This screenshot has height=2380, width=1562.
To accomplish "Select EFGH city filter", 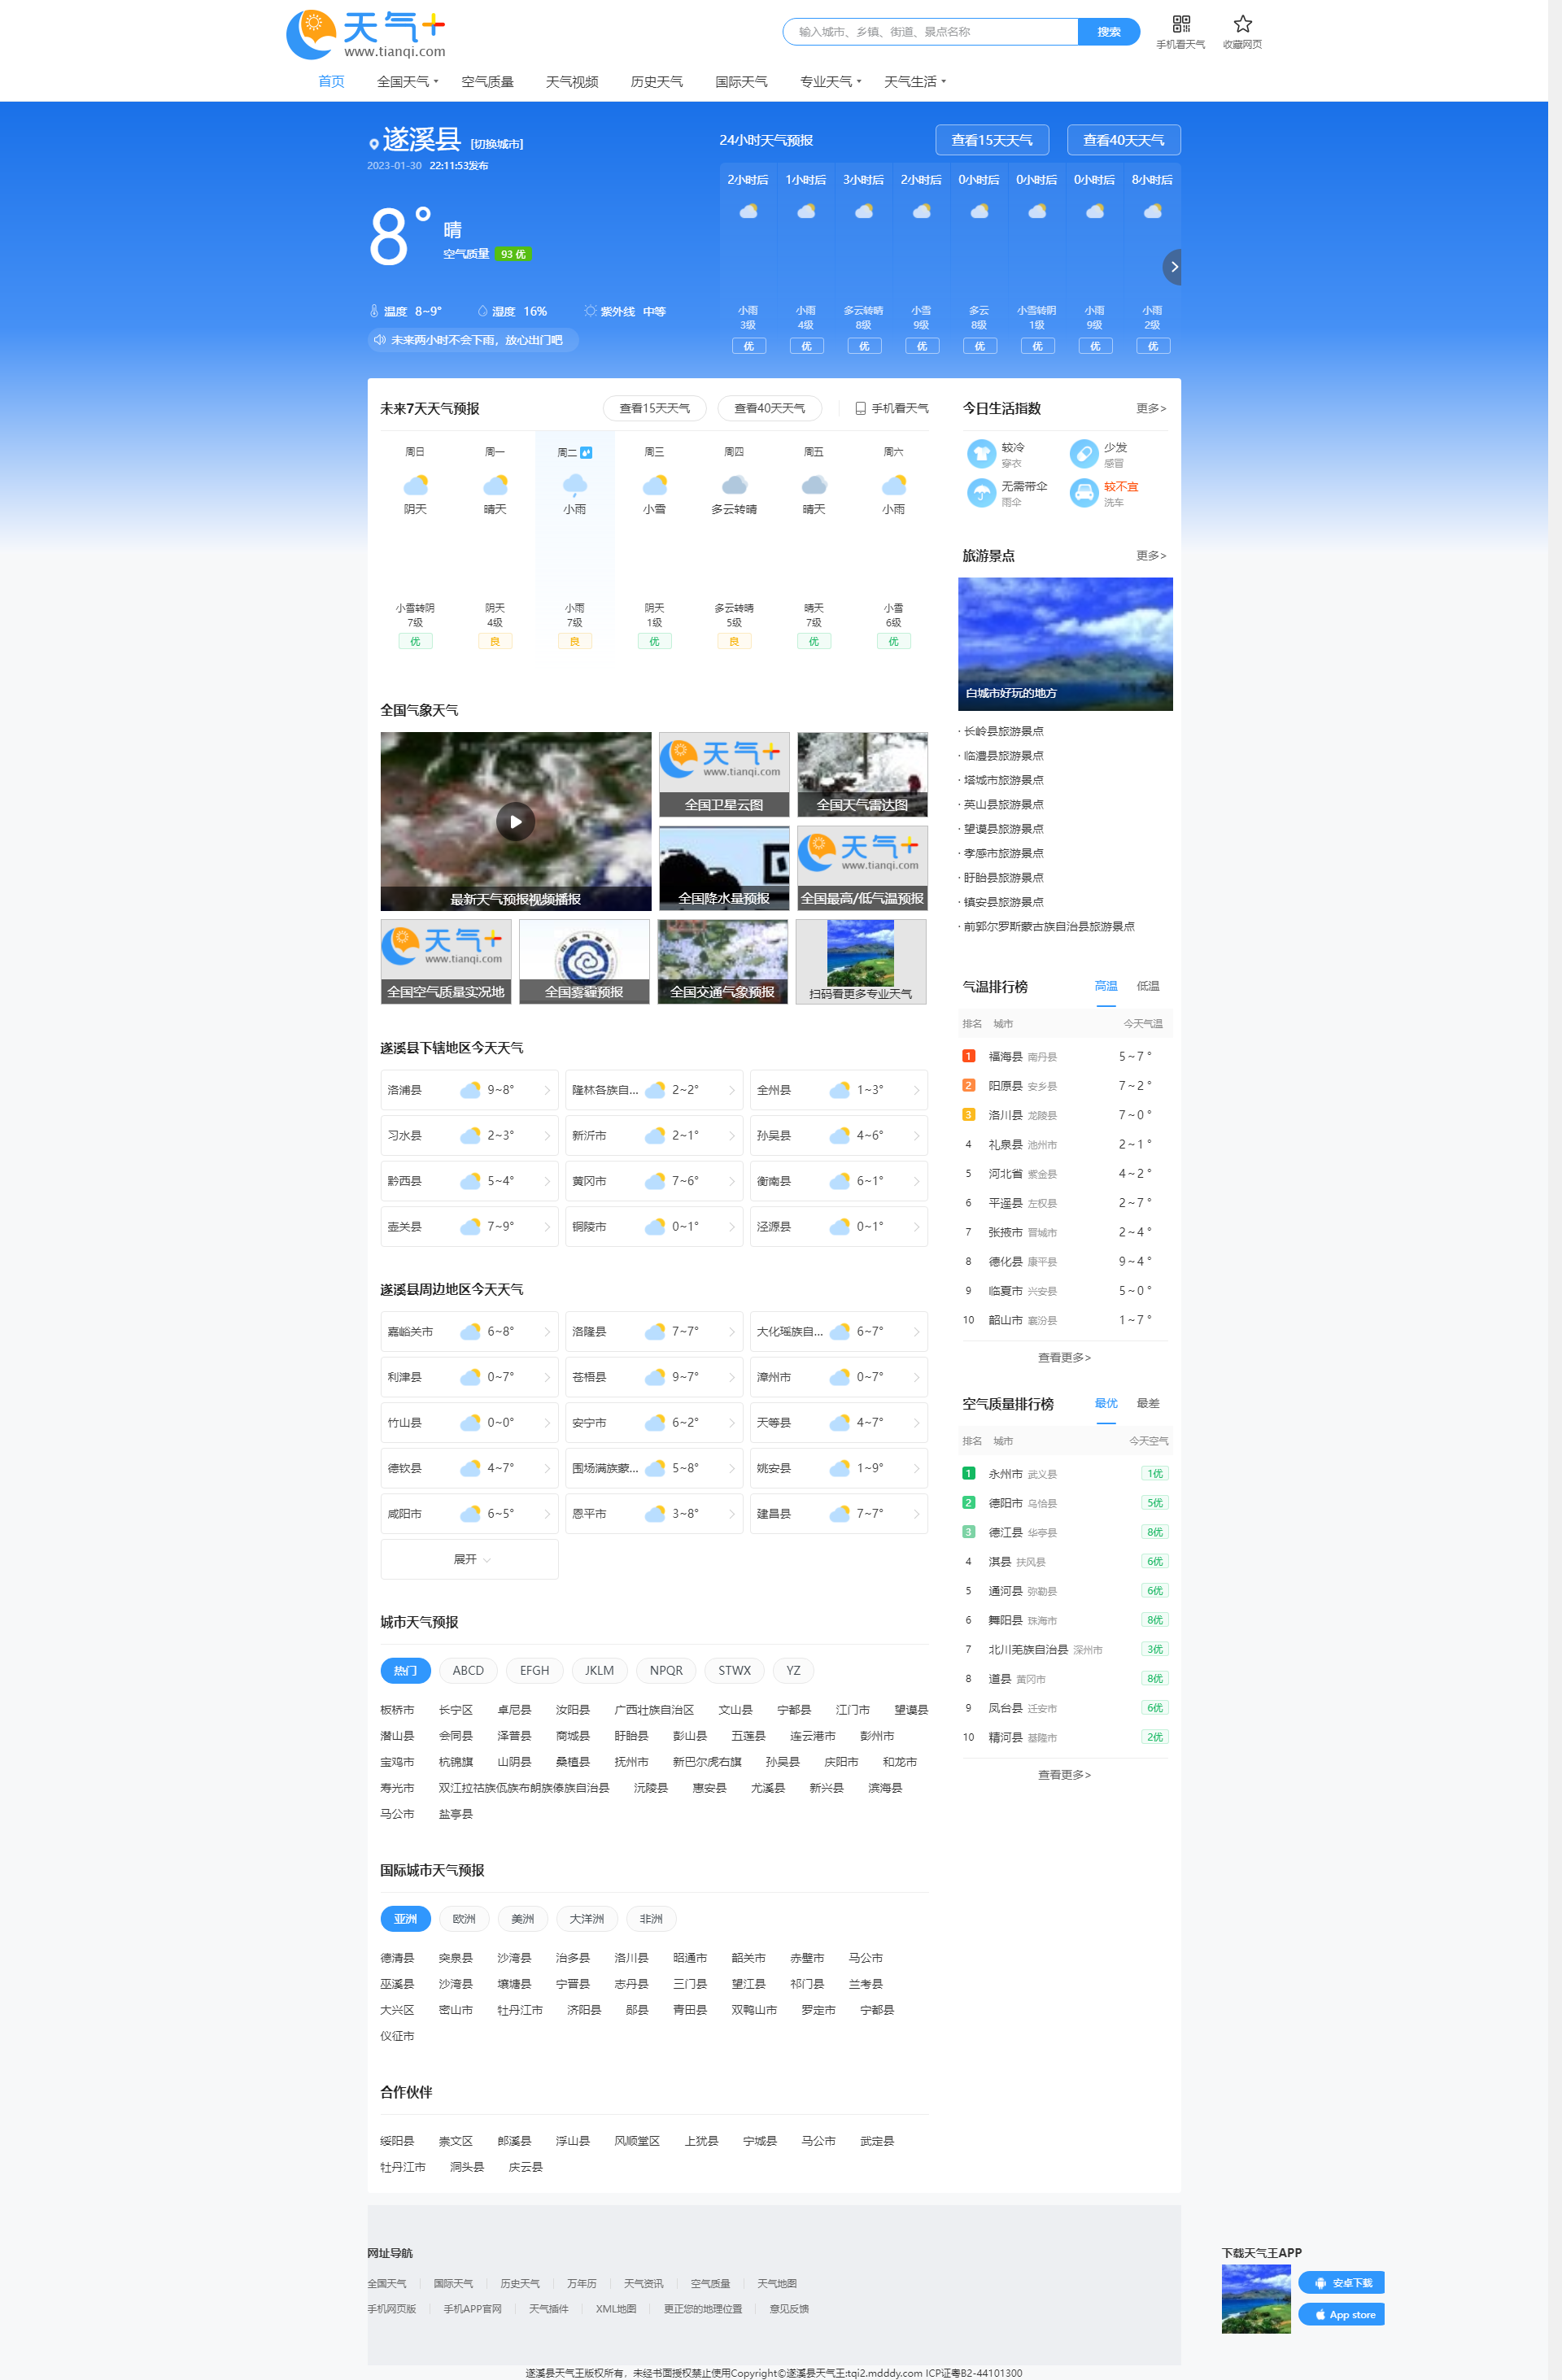I will pyautogui.click(x=534, y=1670).
